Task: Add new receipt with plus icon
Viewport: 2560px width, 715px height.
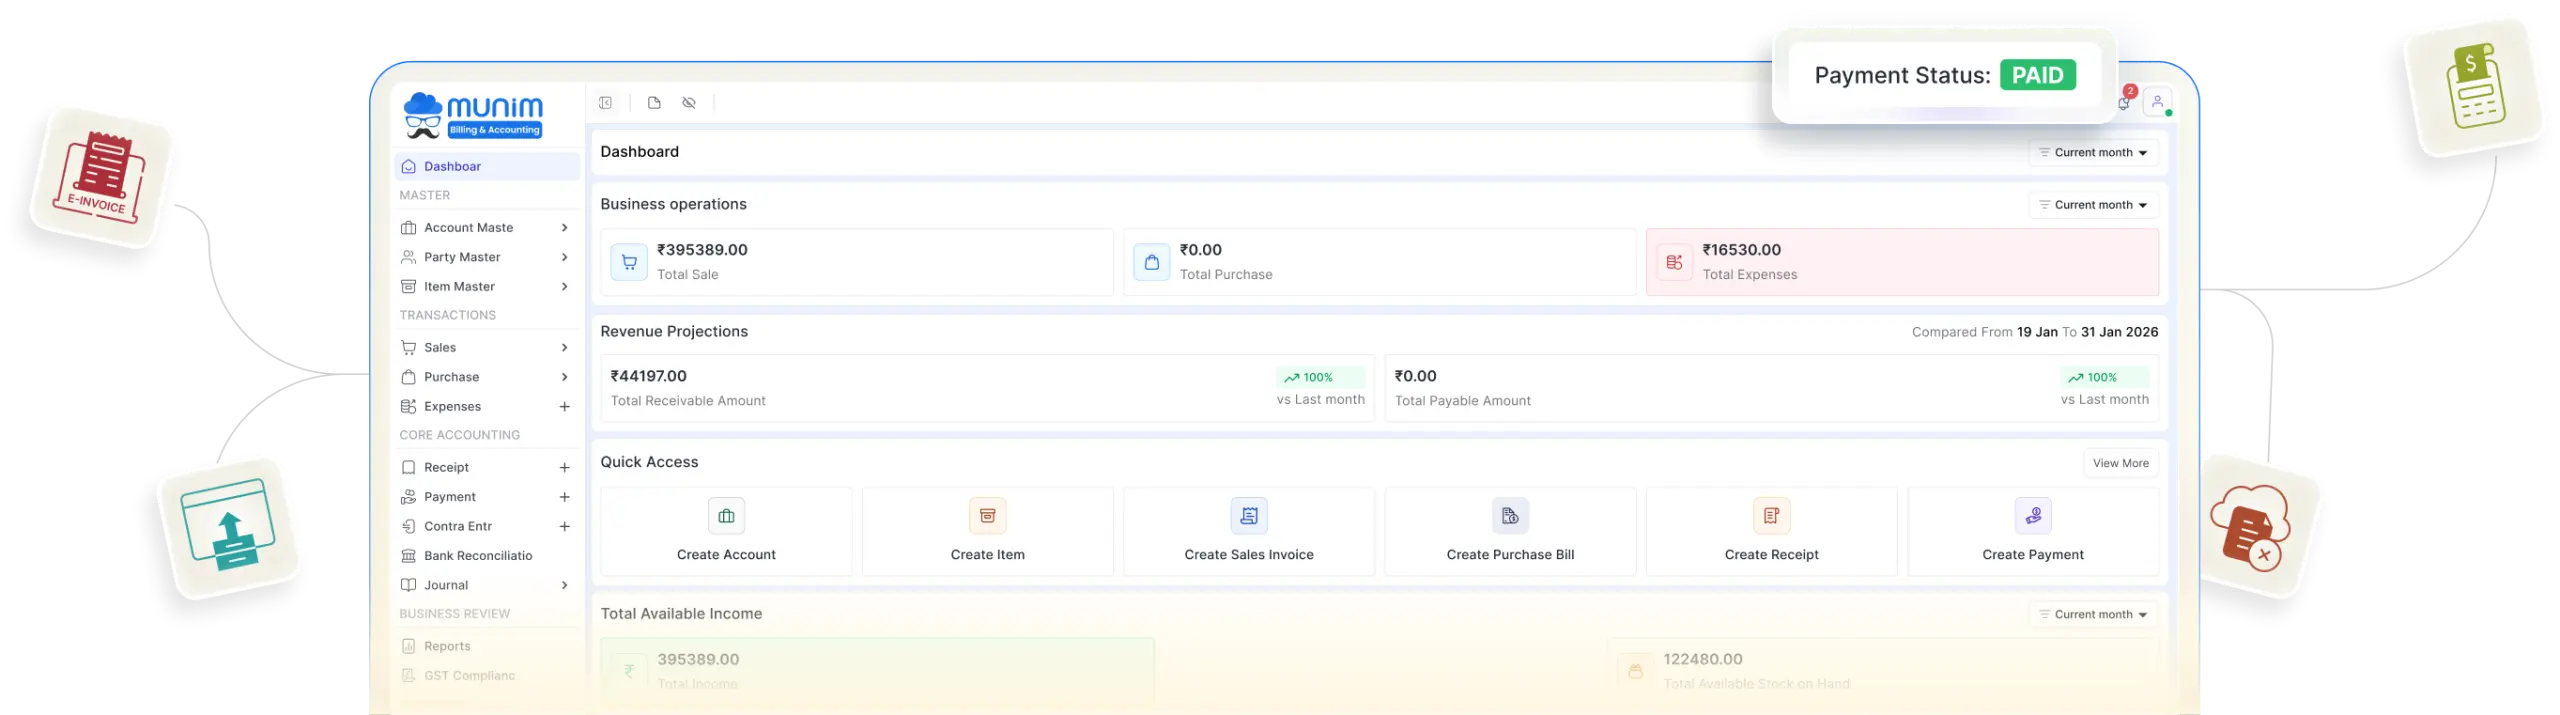Action: click(x=565, y=468)
